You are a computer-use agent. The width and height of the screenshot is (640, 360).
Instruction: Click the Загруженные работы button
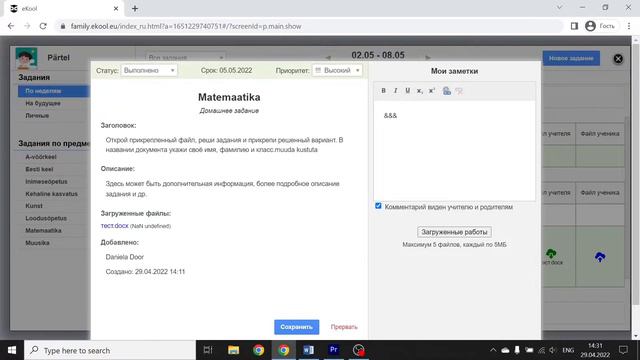pyautogui.click(x=454, y=232)
